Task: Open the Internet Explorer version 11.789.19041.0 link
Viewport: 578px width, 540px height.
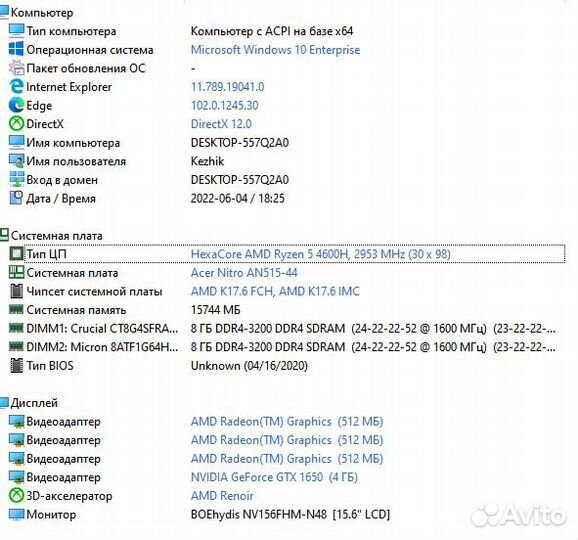Action: click(x=227, y=87)
